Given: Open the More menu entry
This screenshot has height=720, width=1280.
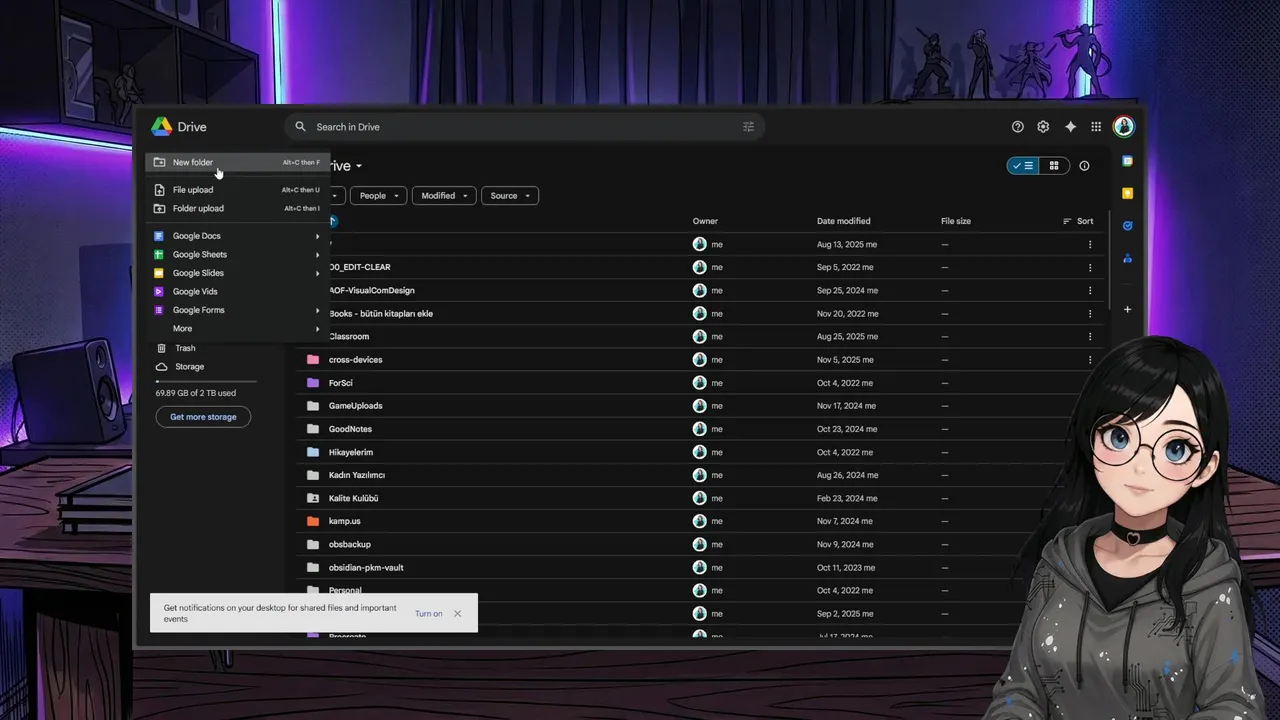Looking at the screenshot, I should click(237, 329).
